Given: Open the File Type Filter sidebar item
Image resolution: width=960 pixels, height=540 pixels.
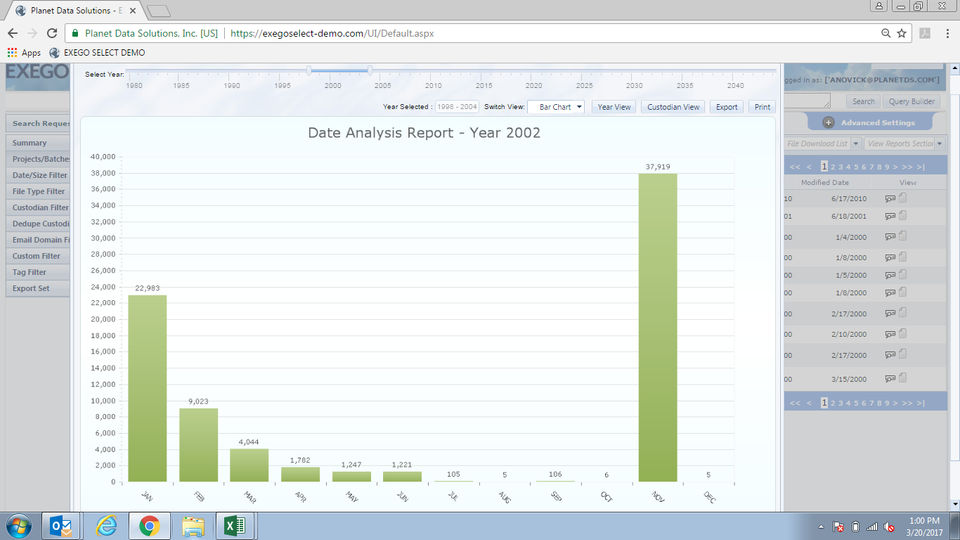Looking at the screenshot, I should tap(38, 191).
